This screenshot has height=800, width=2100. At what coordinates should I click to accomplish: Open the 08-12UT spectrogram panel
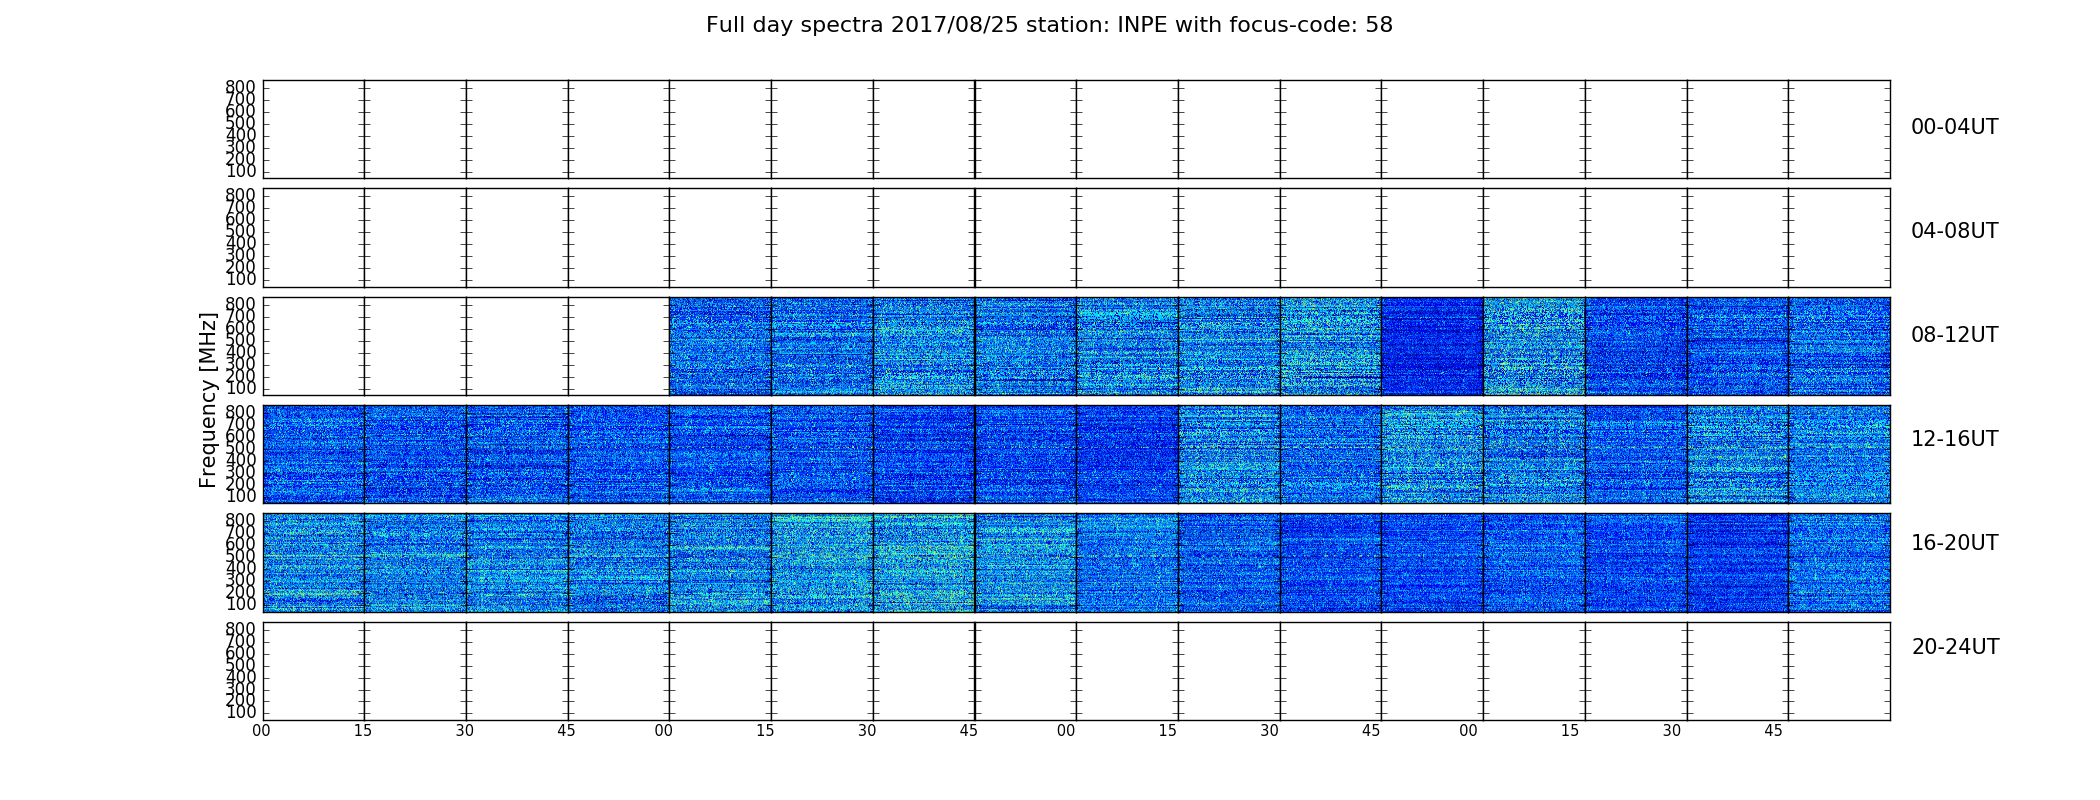[x=1076, y=346]
